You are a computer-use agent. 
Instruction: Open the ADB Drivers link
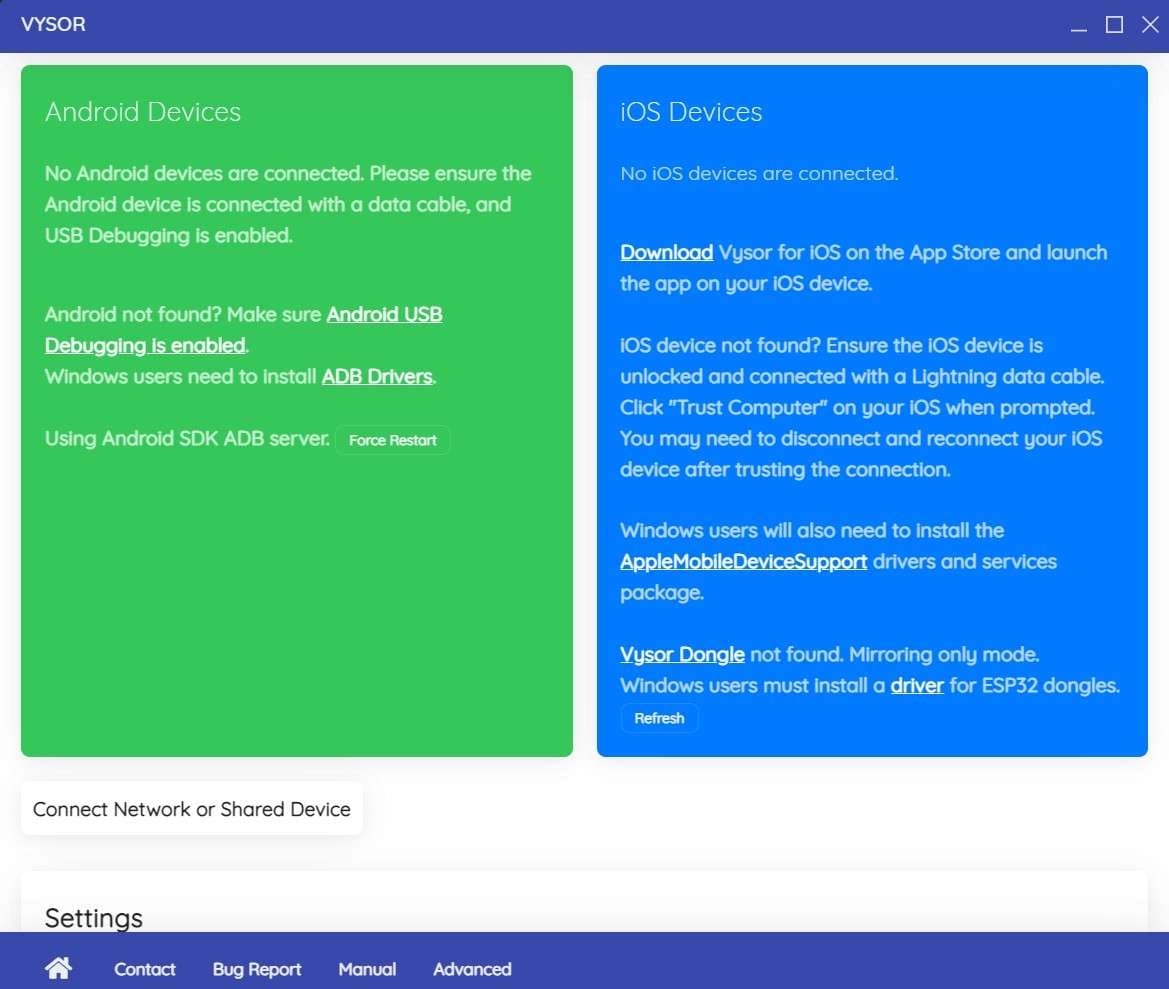tap(377, 376)
